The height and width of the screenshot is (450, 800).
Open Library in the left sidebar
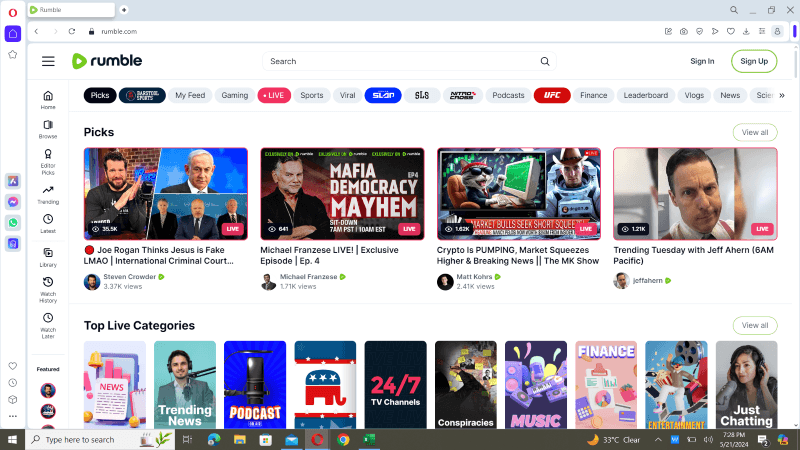[48, 258]
